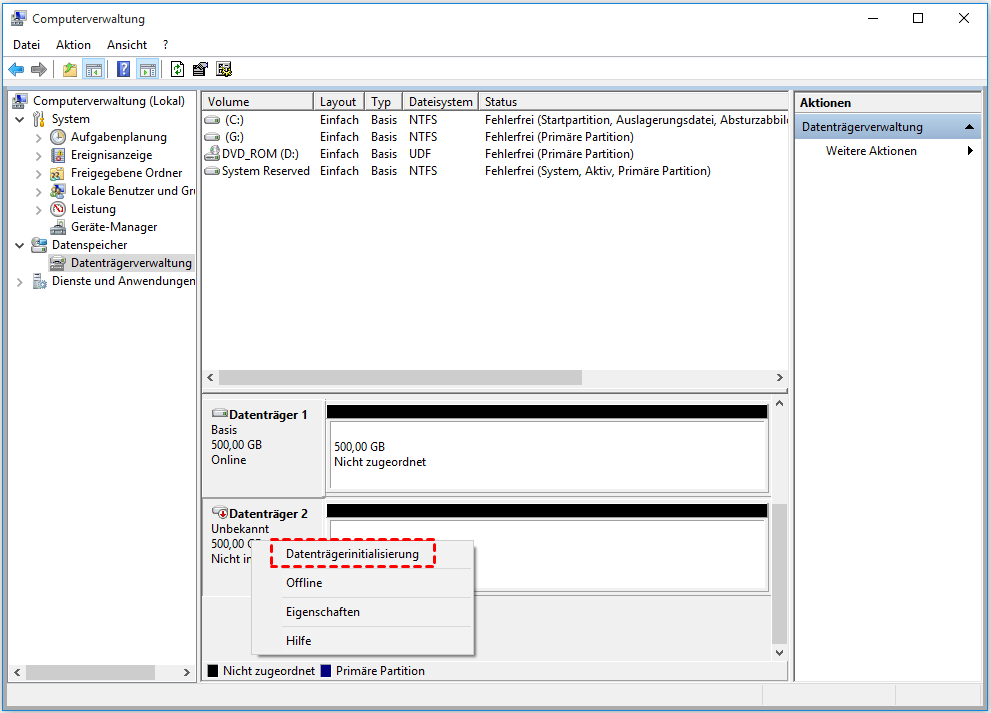The height and width of the screenshot is (713, 991).
Task: Click the Up one level folder icon
Action: click(x=69, y=69)
